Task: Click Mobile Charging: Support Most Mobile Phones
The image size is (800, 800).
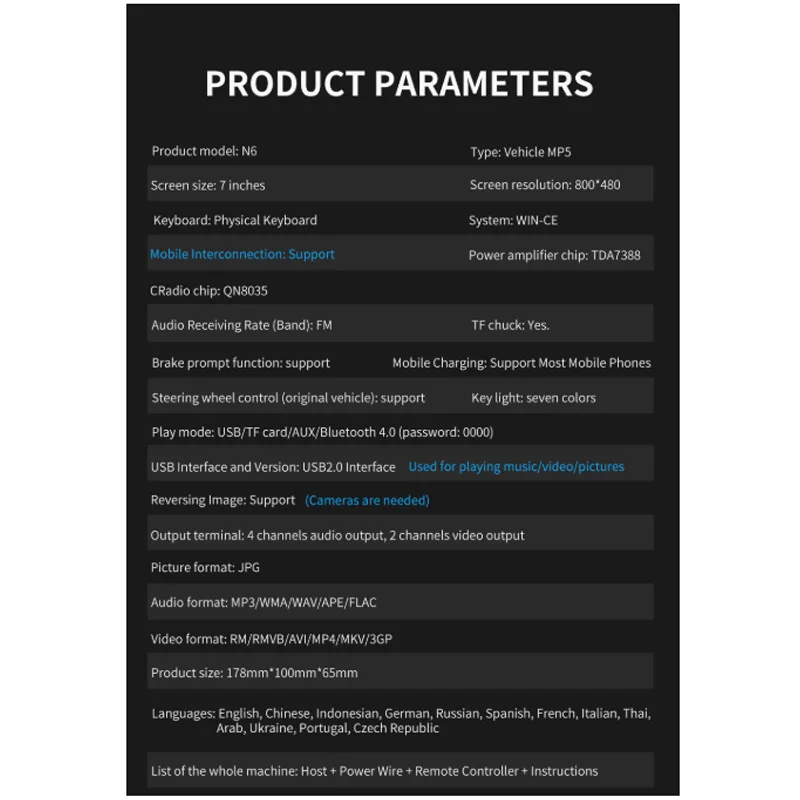Action: click(521, 363)
